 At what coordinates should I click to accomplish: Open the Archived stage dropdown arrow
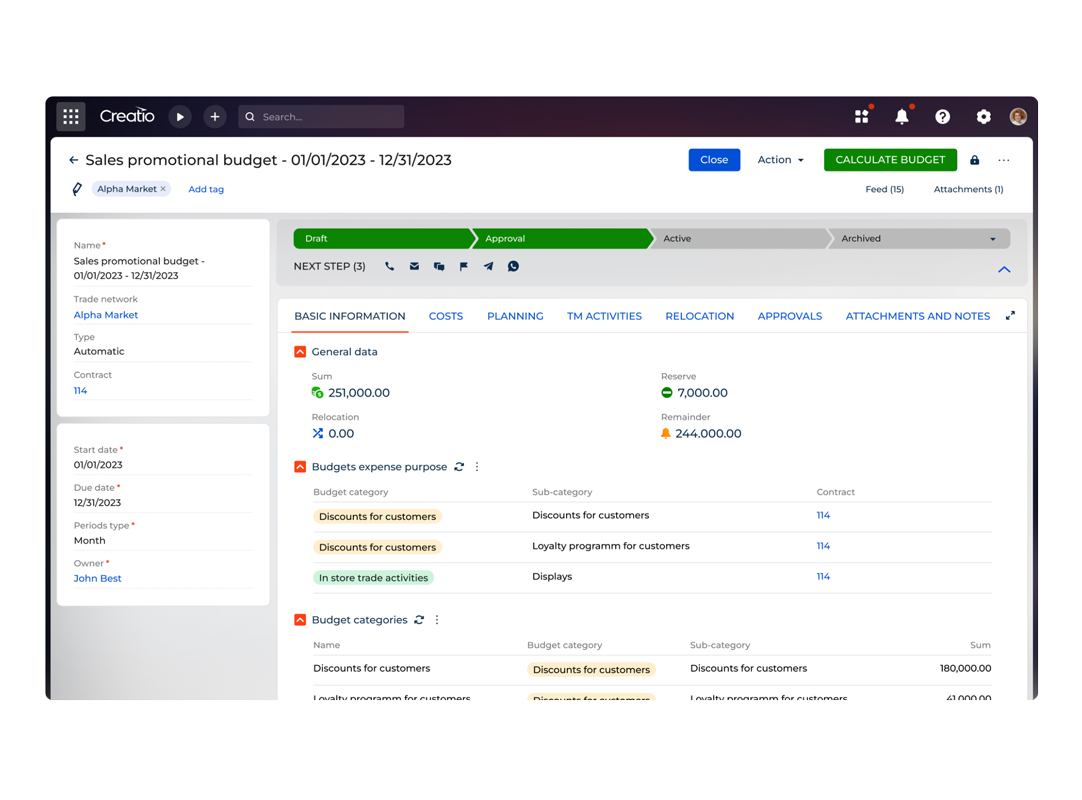pos(993,238)
